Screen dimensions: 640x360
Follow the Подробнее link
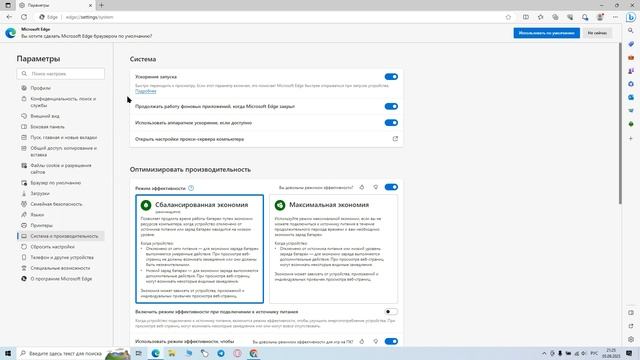pyautogui.click(x=146, y=91)
